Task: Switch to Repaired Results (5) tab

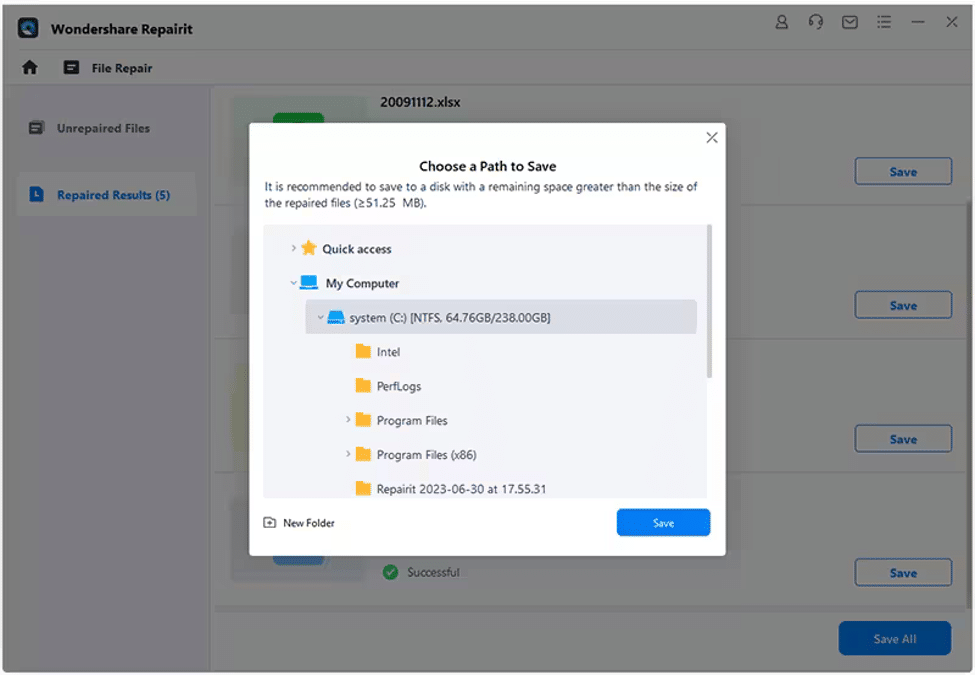Action: [107, 194]
